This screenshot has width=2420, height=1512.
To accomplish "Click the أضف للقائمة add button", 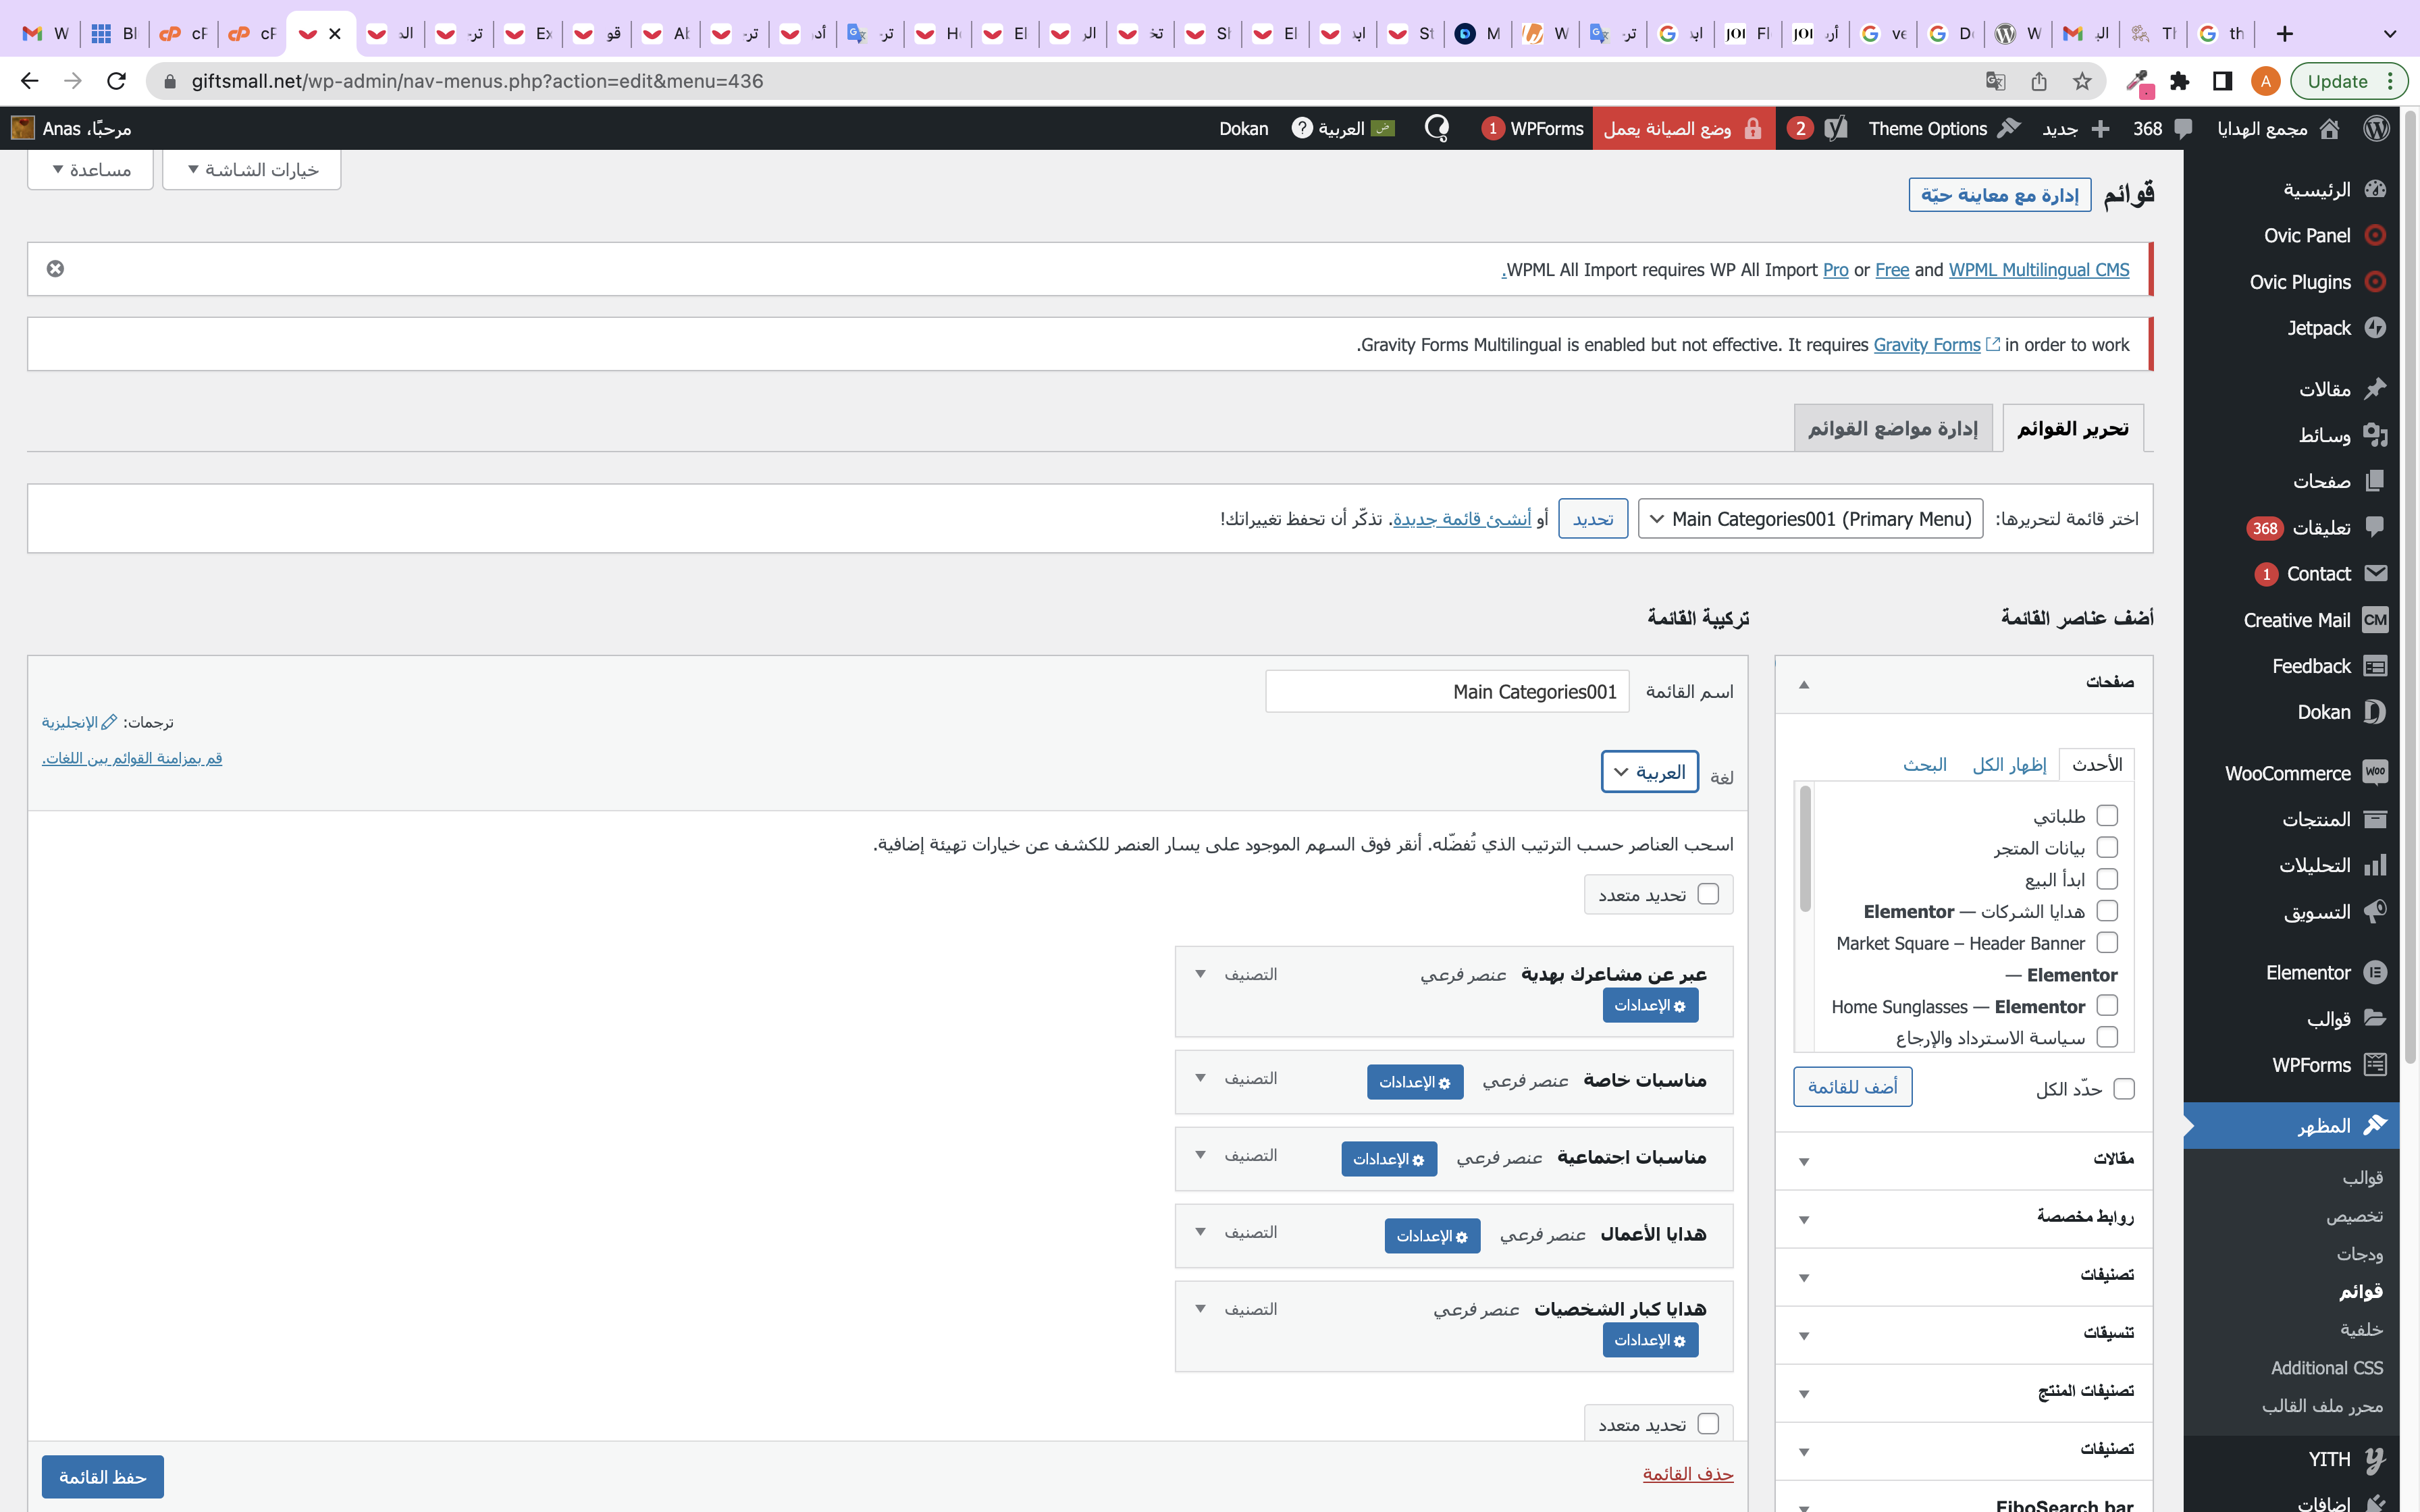I will [1853, 1087].
